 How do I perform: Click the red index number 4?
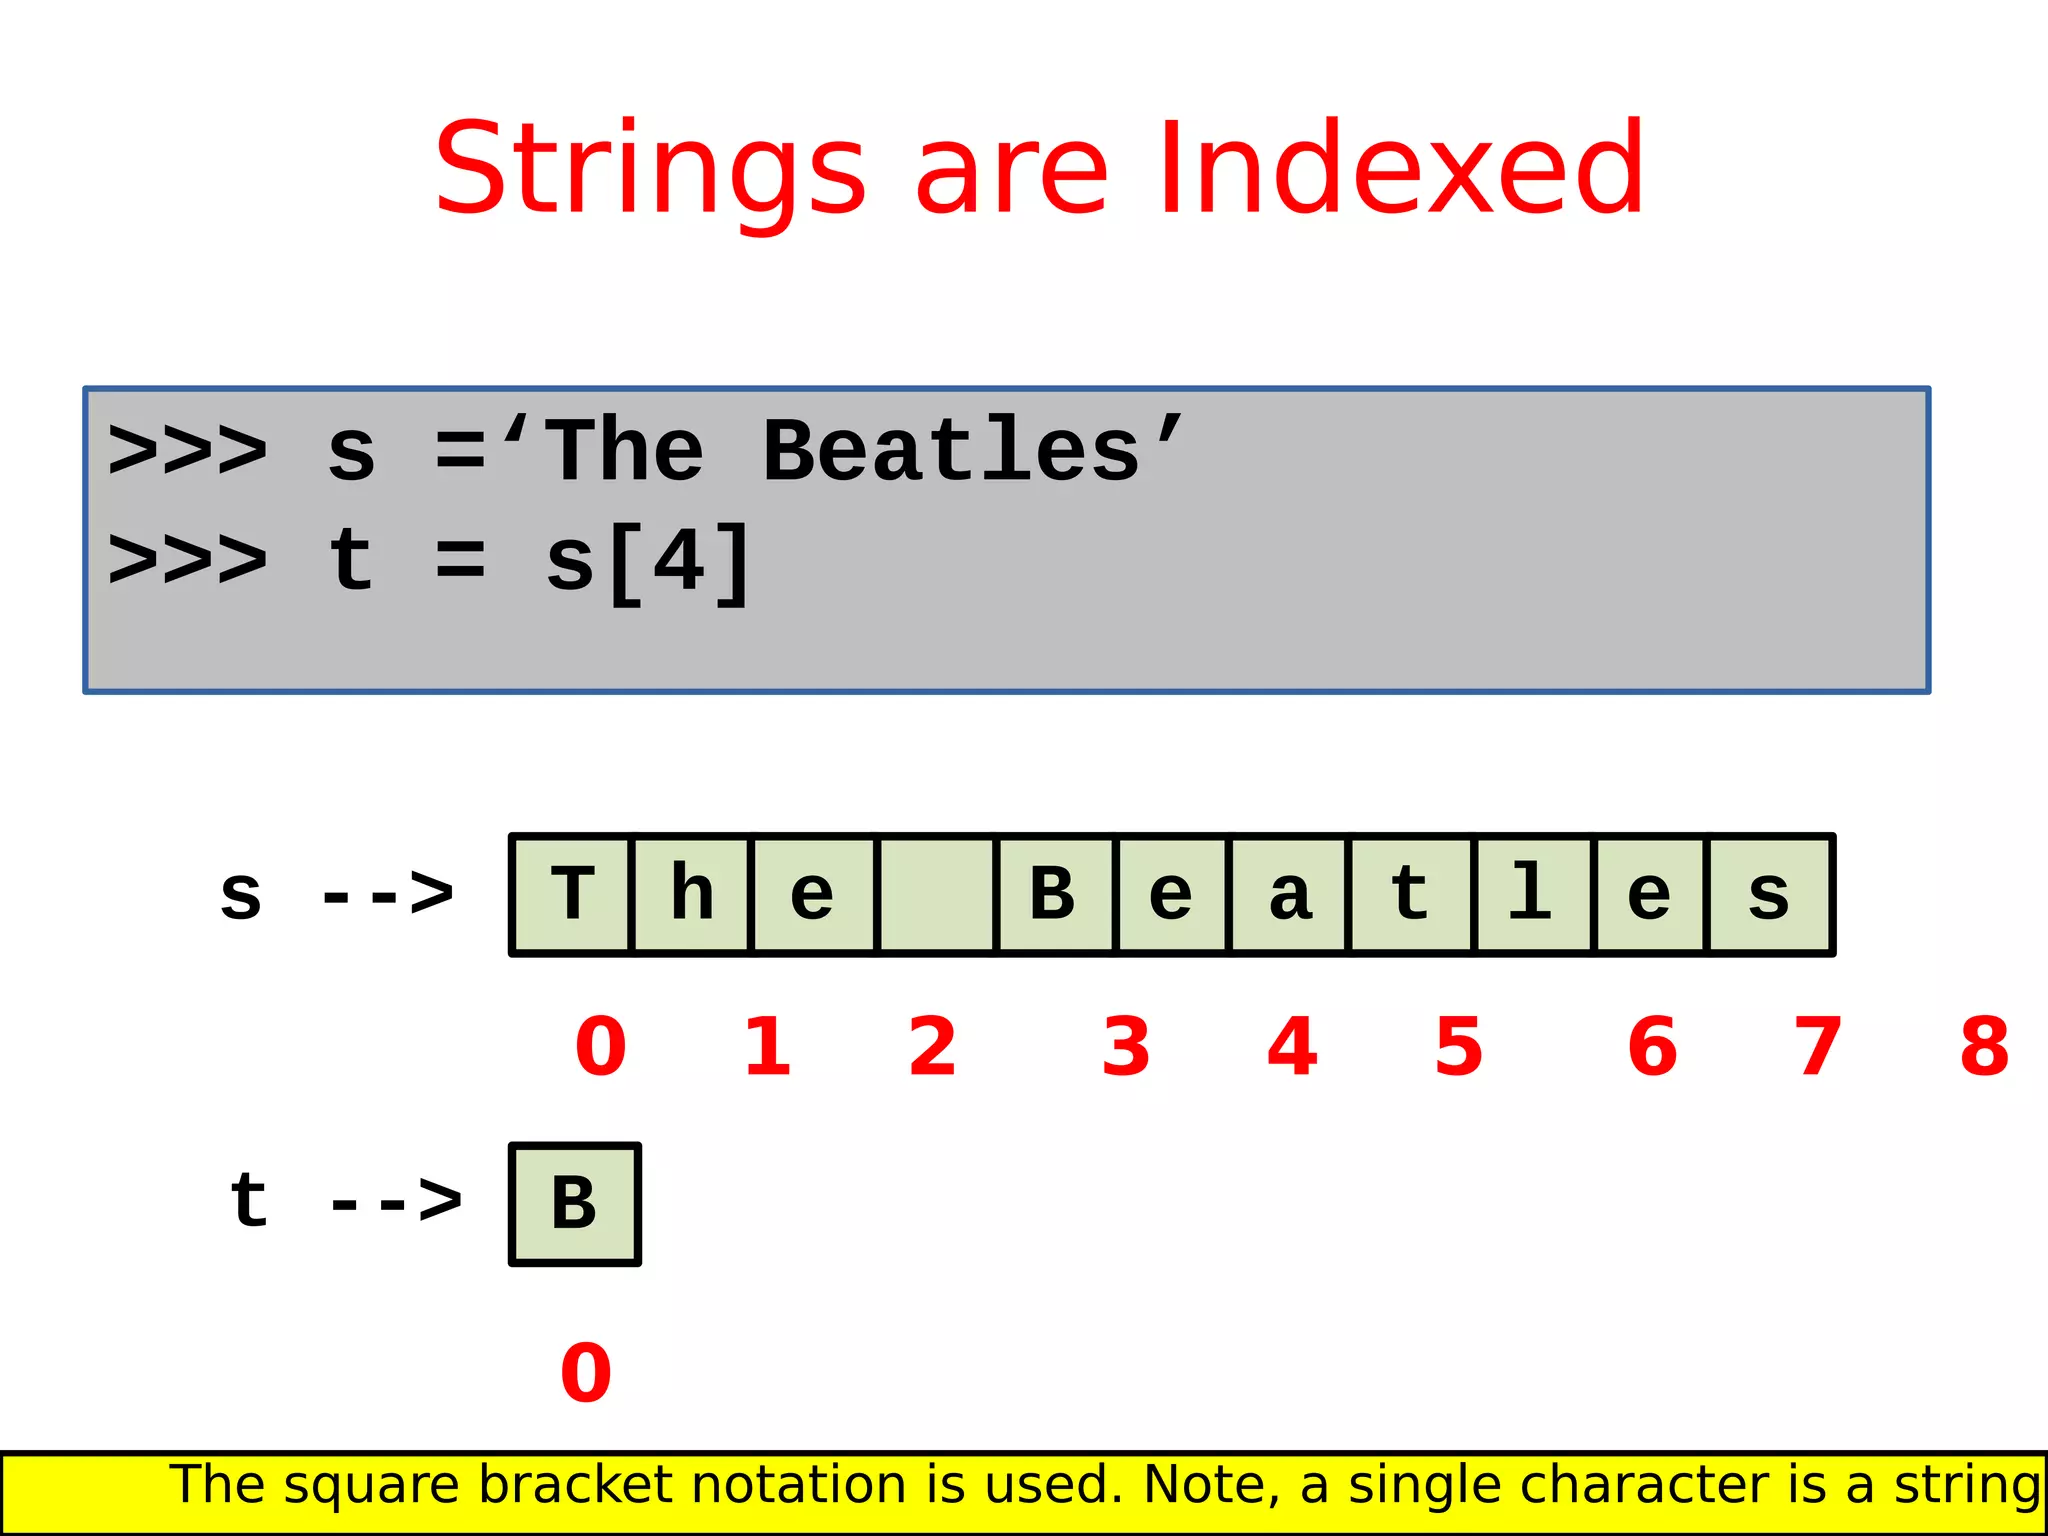[1292, 1047]
